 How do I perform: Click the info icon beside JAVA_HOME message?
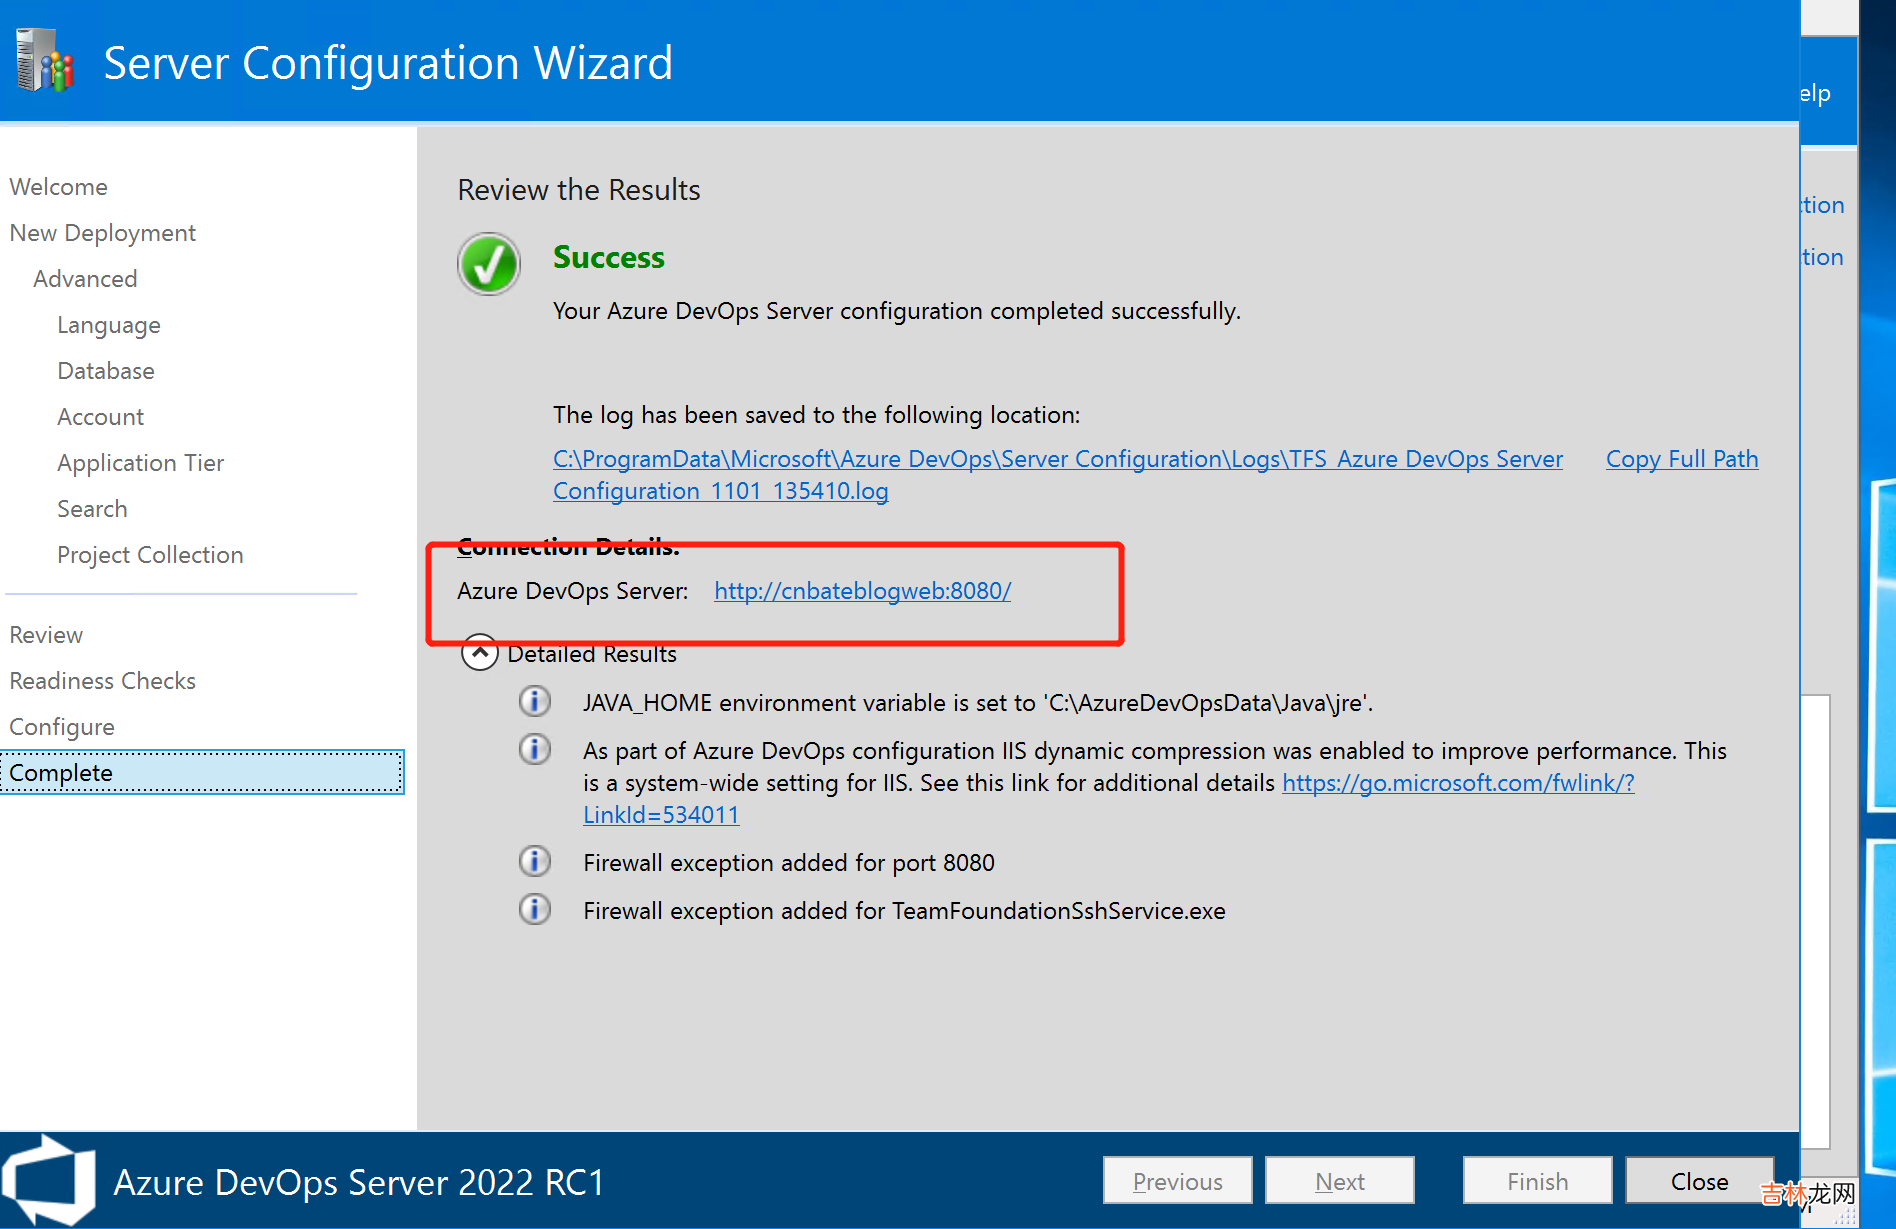(535, 702)
